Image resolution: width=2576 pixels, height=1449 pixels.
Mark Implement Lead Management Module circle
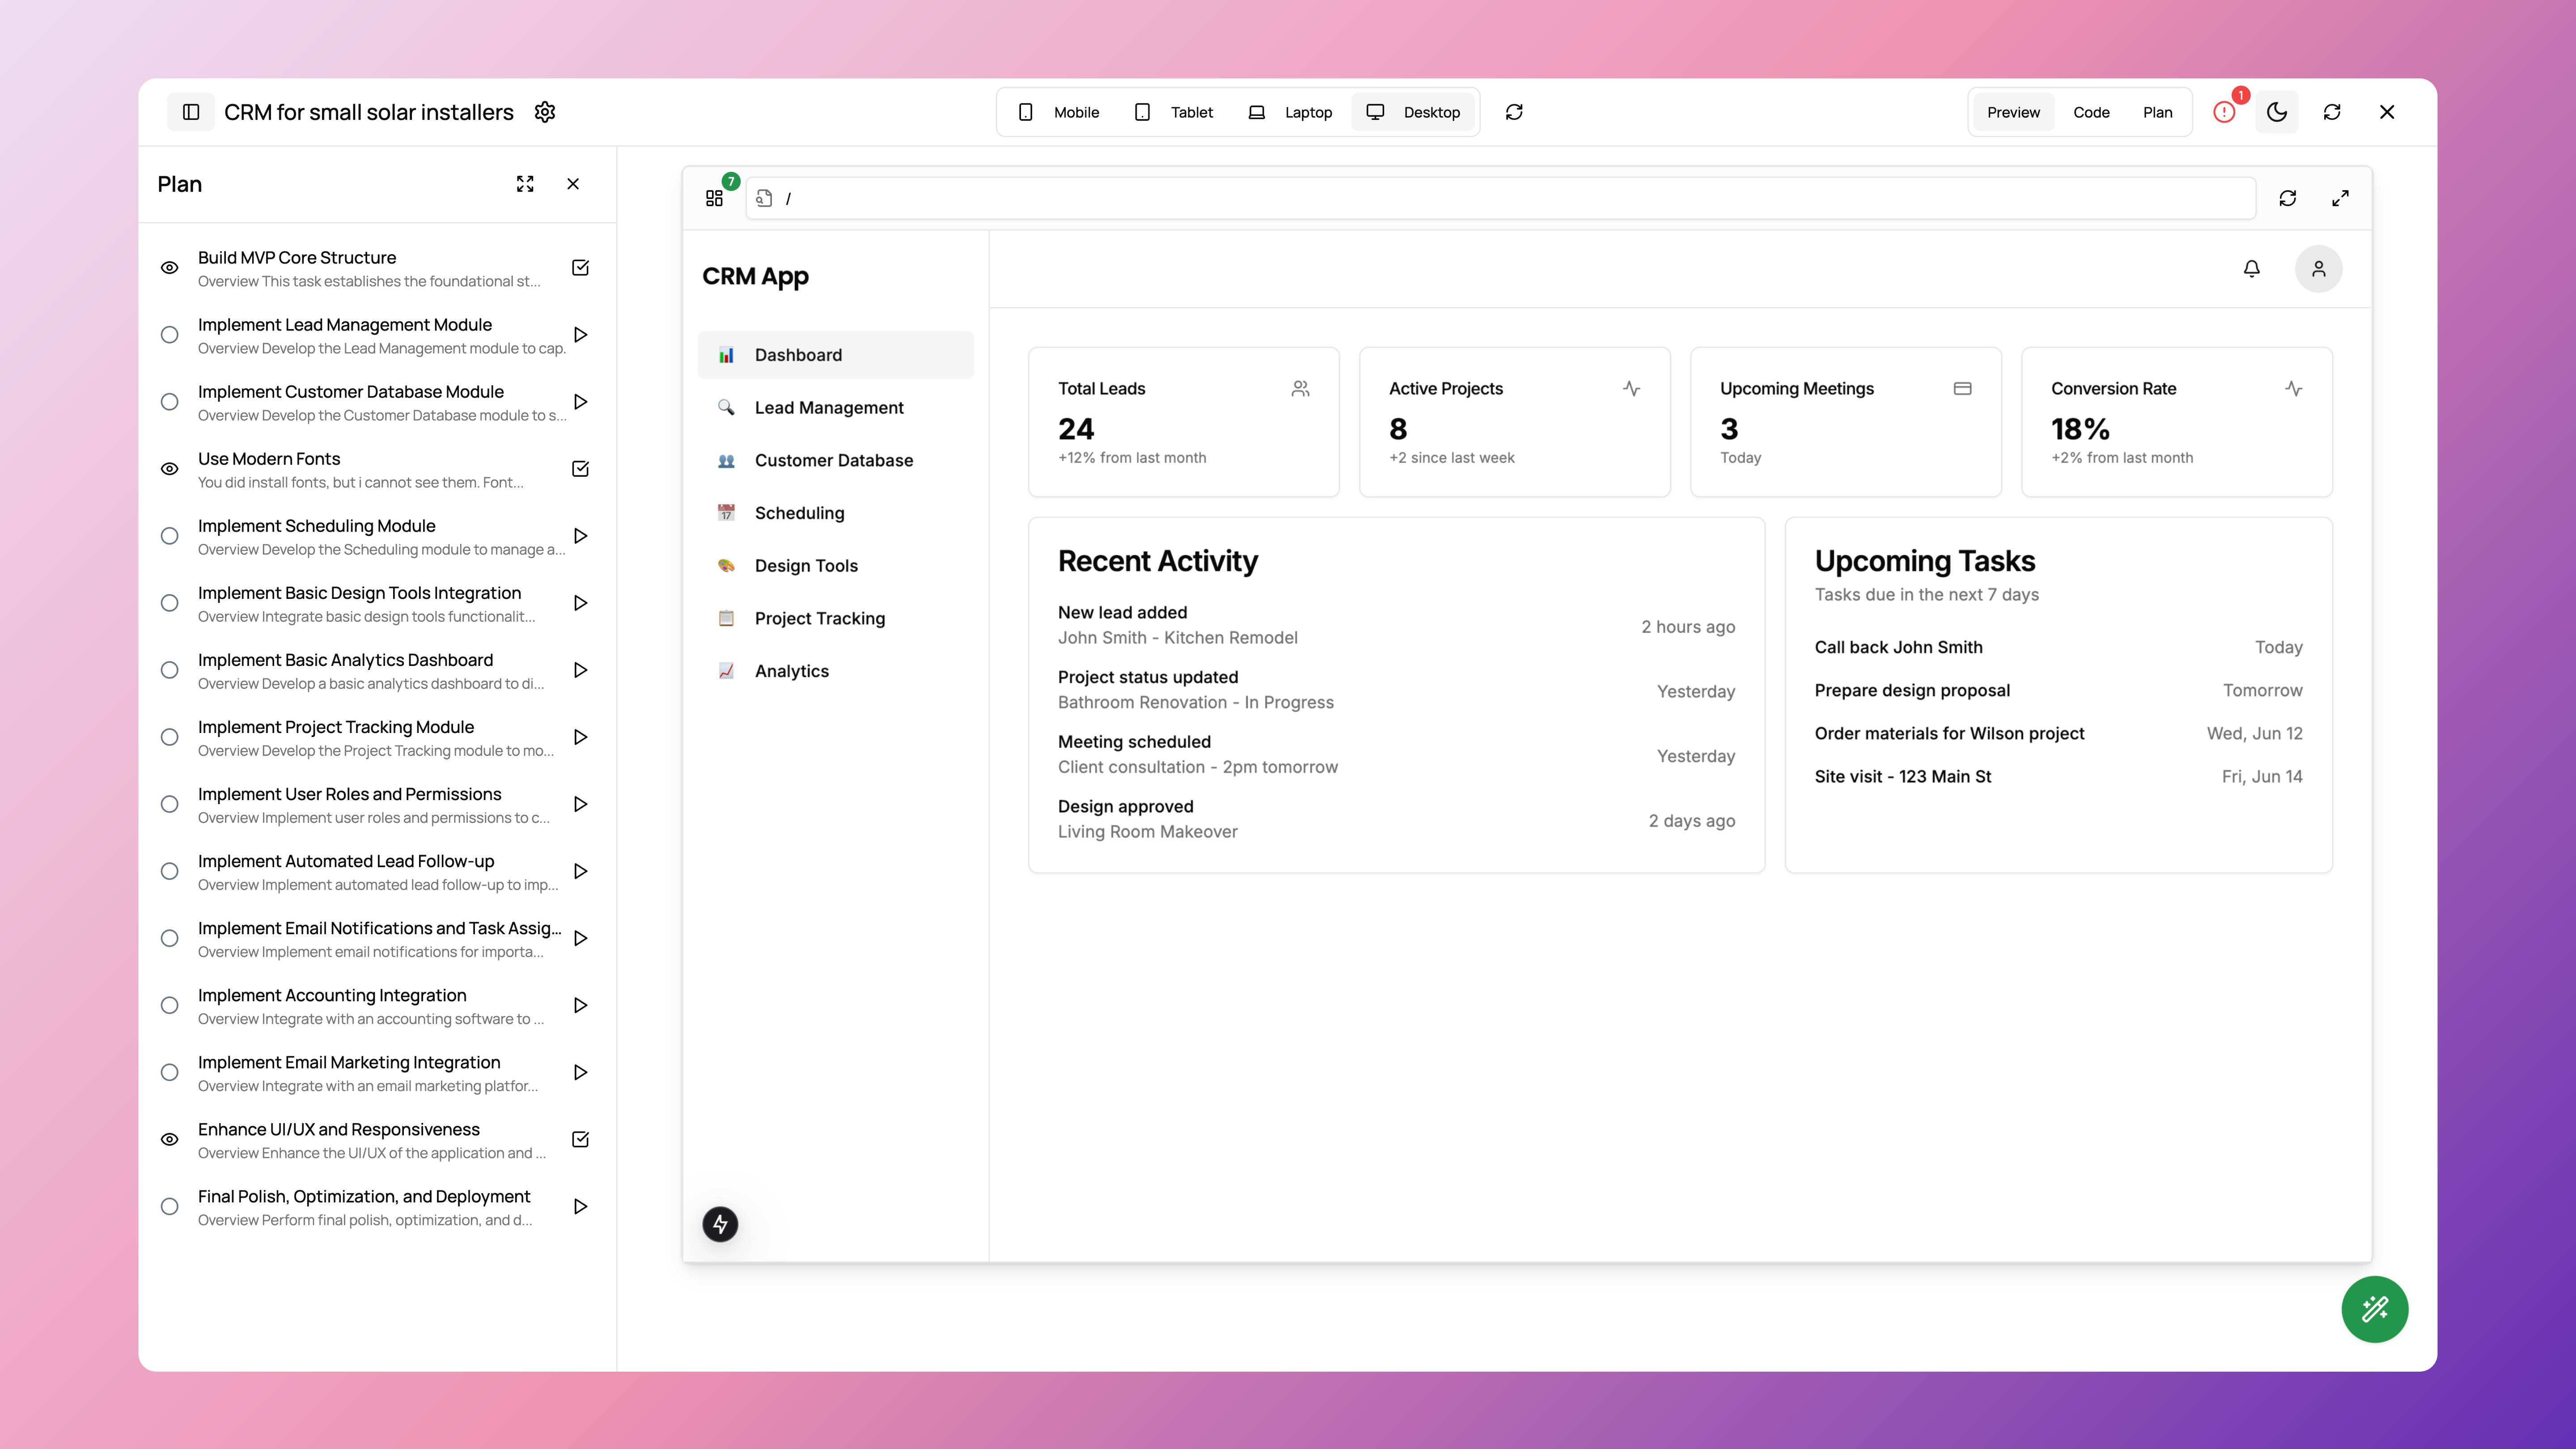(170, 335)
